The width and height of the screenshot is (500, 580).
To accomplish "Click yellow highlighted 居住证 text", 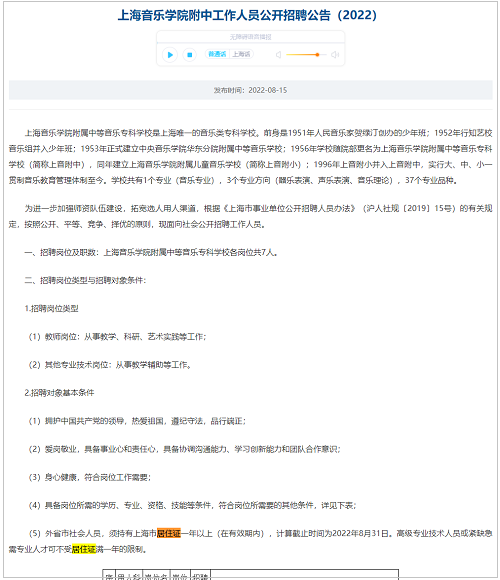I will [84, 549].
